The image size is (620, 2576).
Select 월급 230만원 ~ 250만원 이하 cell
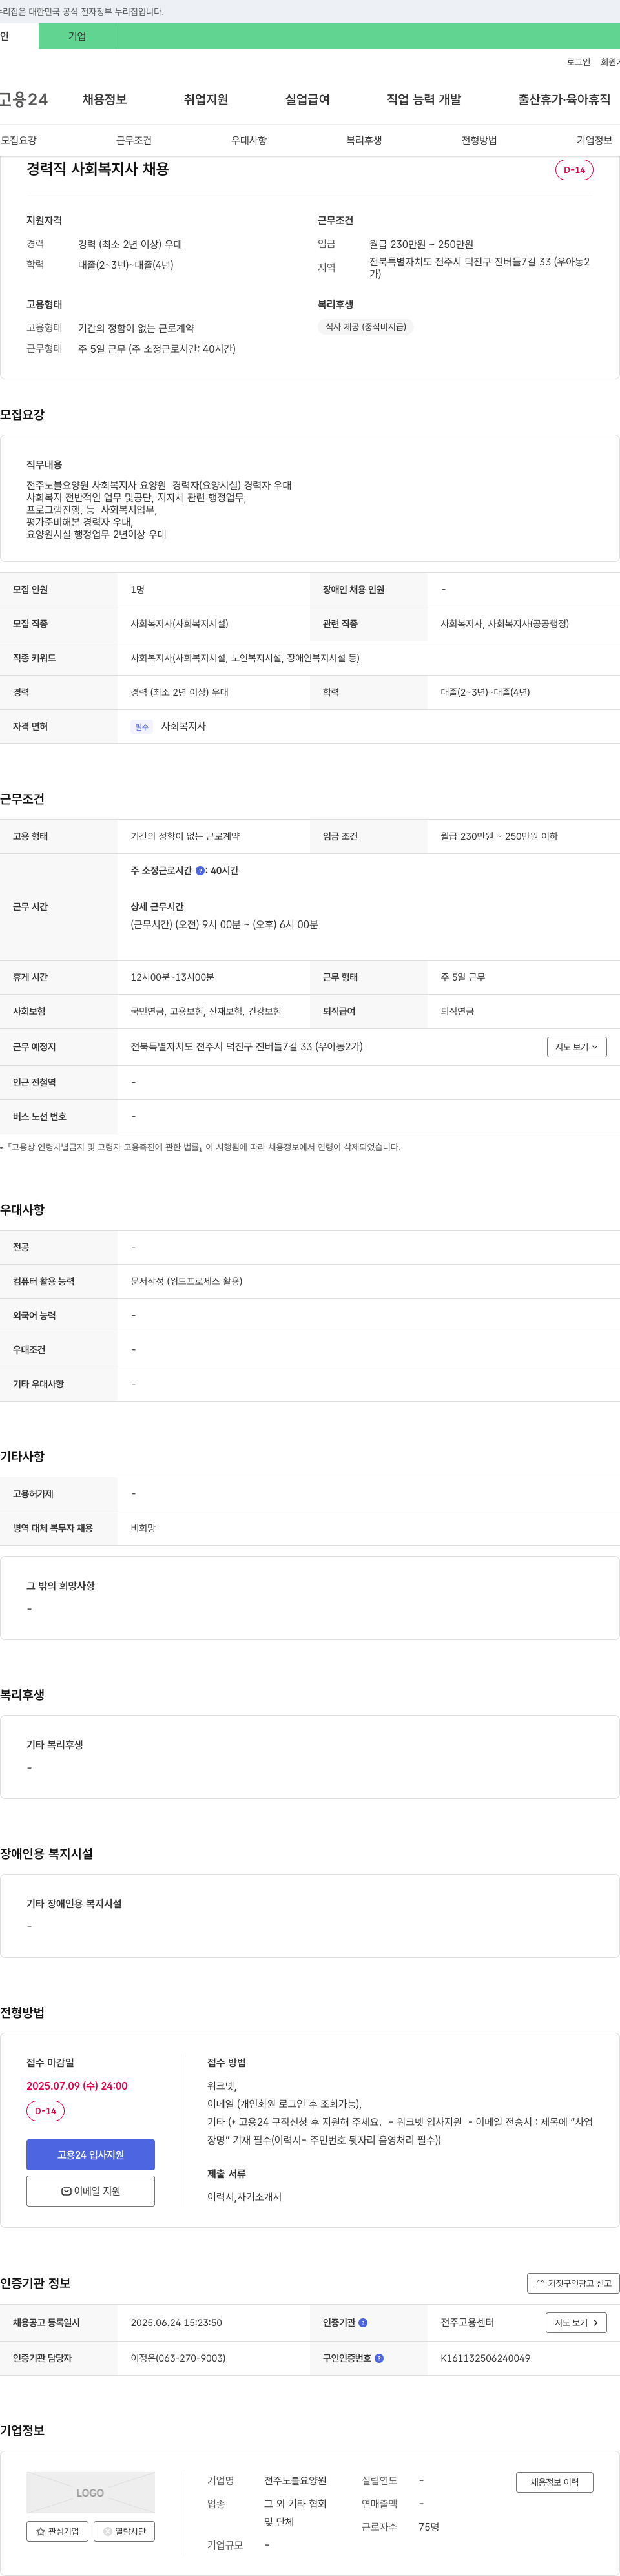click(x=499, y=836)
